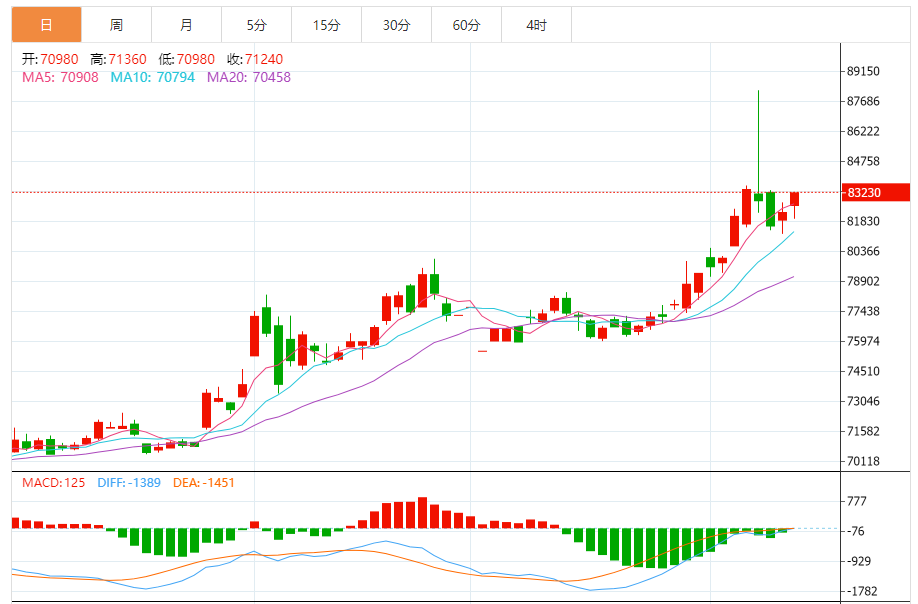Open the 月 monthly chart tab
This screenshot has width=918, height=604.
187,25
